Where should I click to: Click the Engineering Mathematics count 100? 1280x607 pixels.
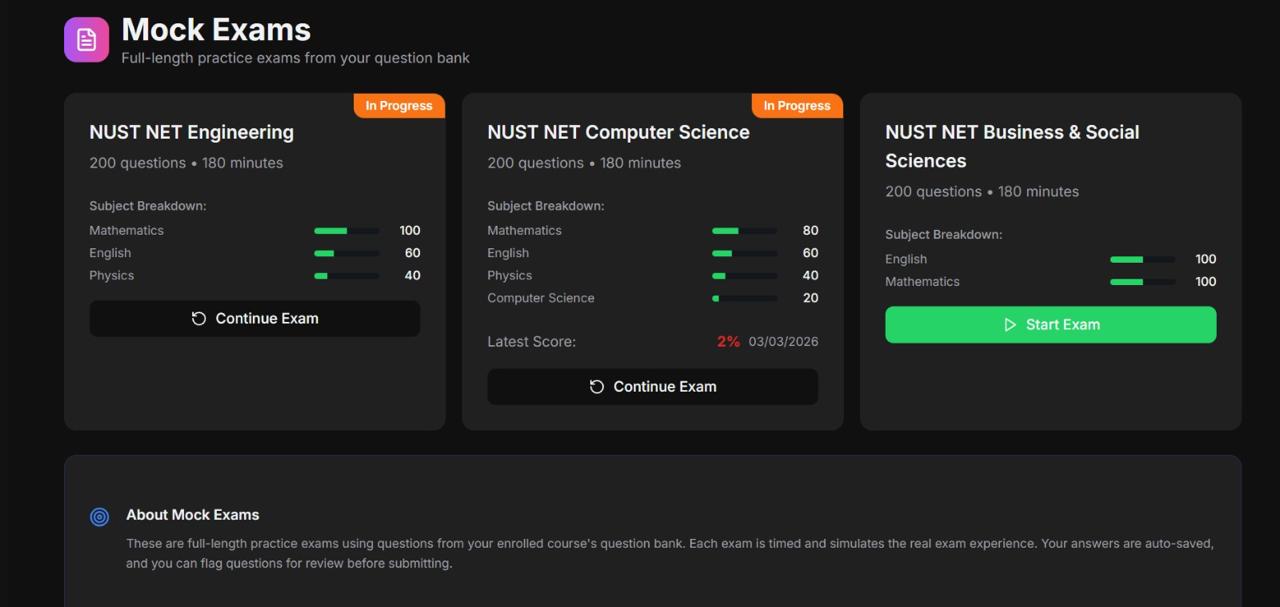click(x=410, y=231)
